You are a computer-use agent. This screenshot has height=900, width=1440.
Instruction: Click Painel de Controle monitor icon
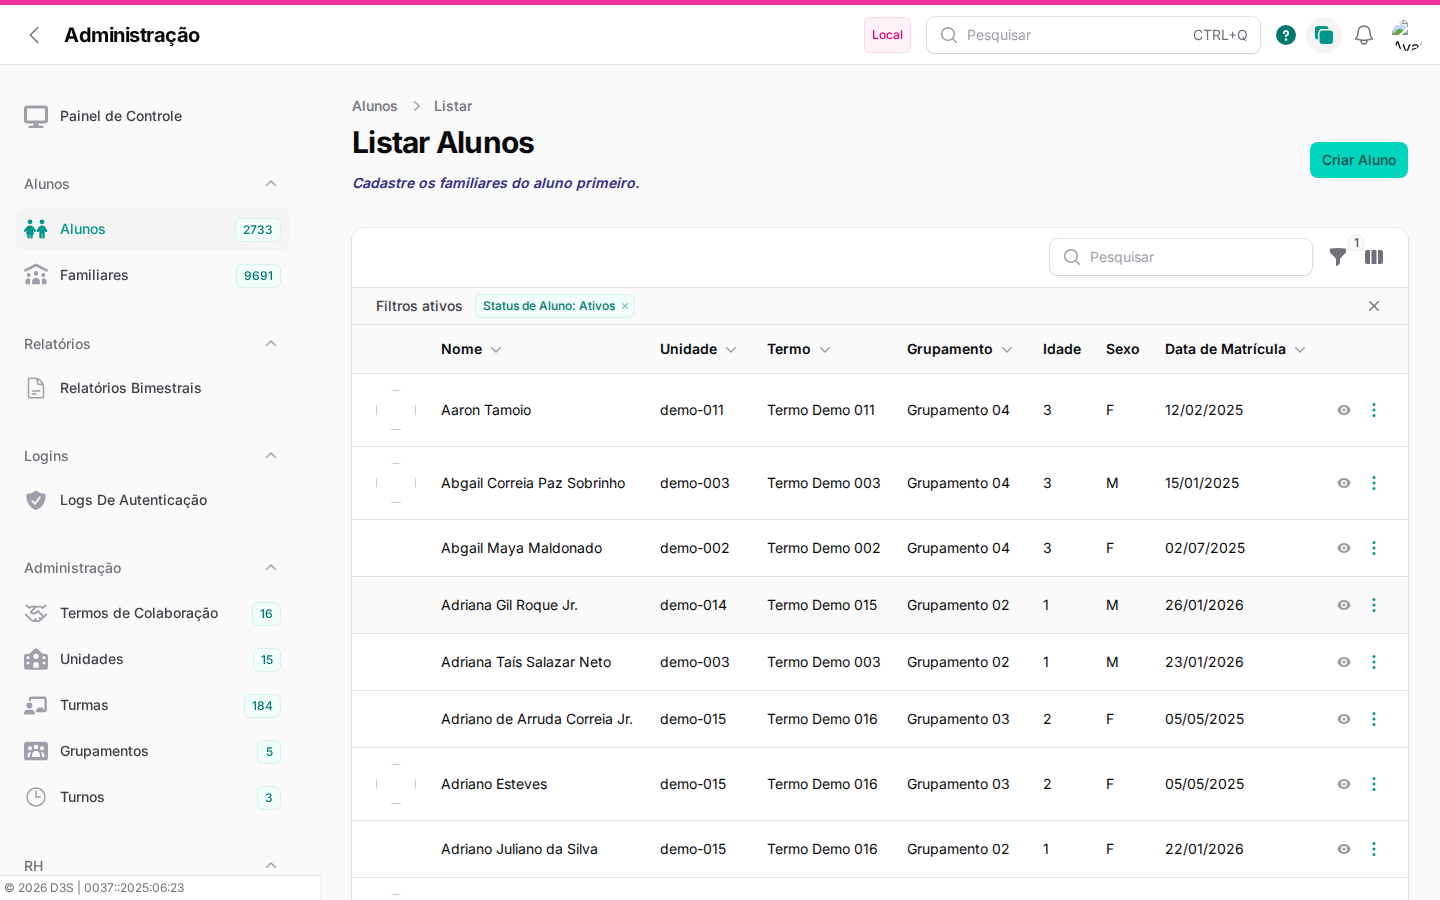click(x=36, y=116)
